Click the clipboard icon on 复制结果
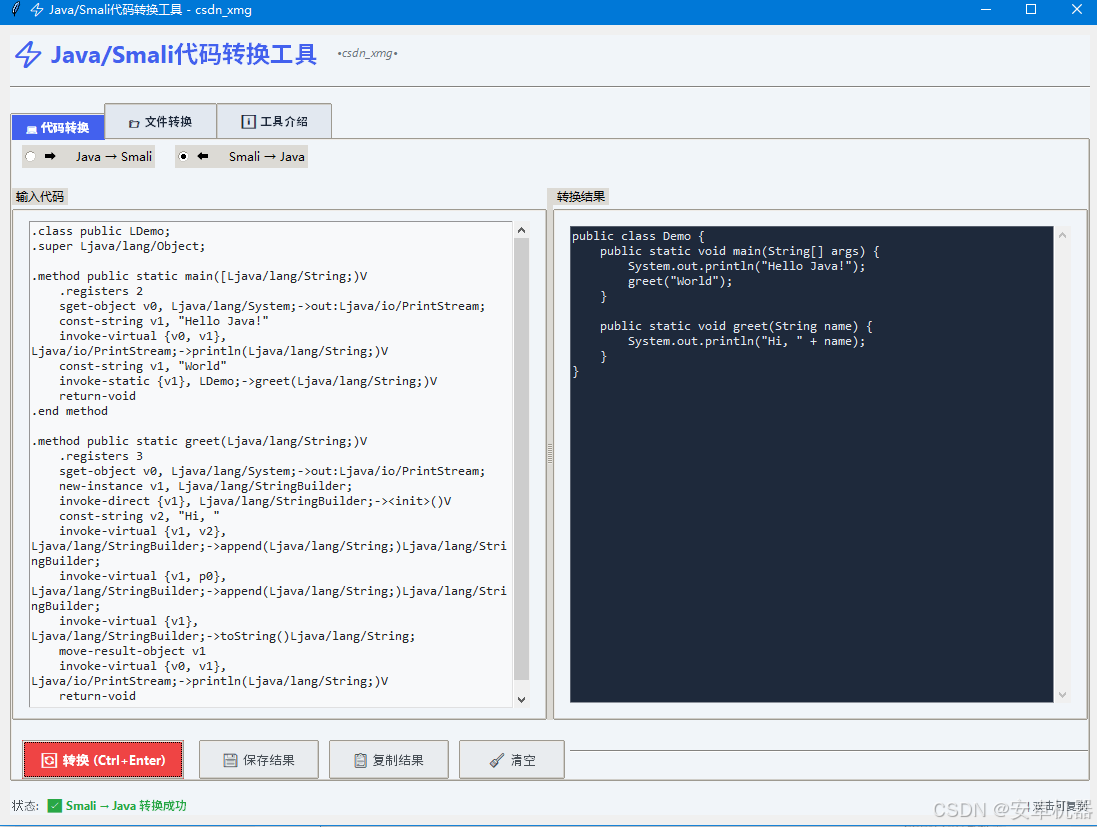 tap(360, 761)
